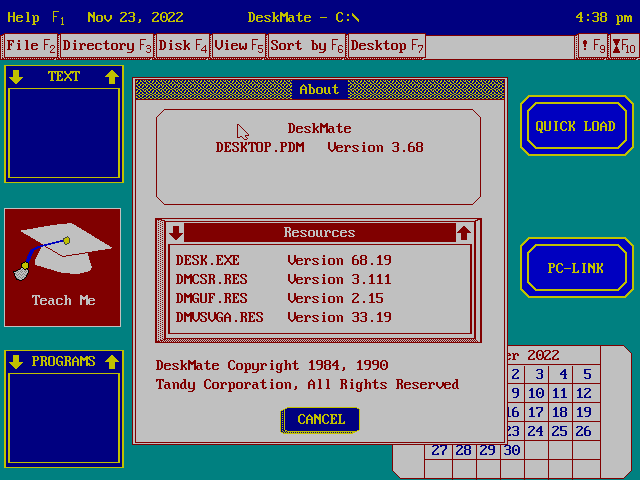Click CANCEL to close About dialog
Image resolution: width=640 pixels, height=480 pixels.
point(320,420)
